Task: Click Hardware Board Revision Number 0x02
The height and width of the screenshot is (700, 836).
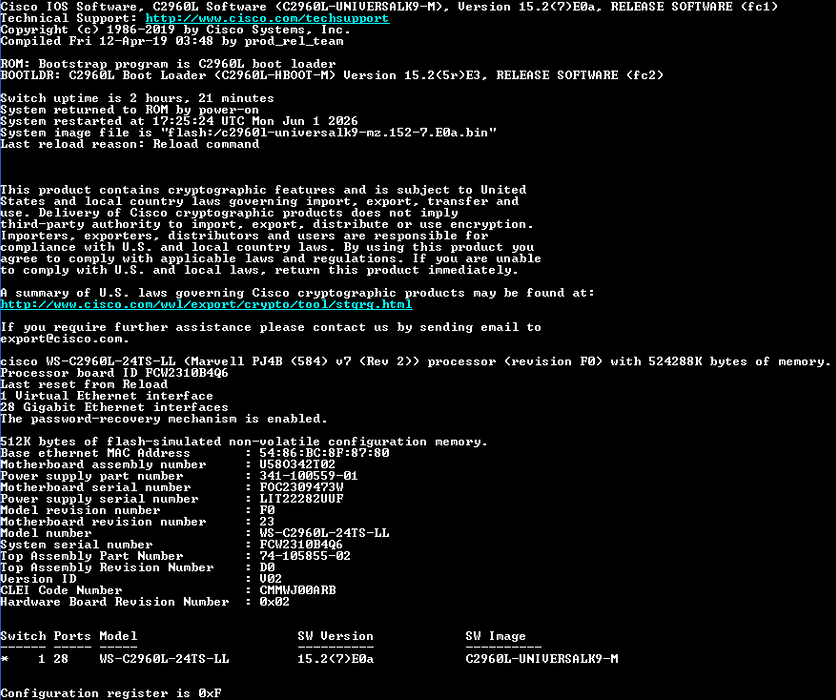Action: (x=275, y=602)
